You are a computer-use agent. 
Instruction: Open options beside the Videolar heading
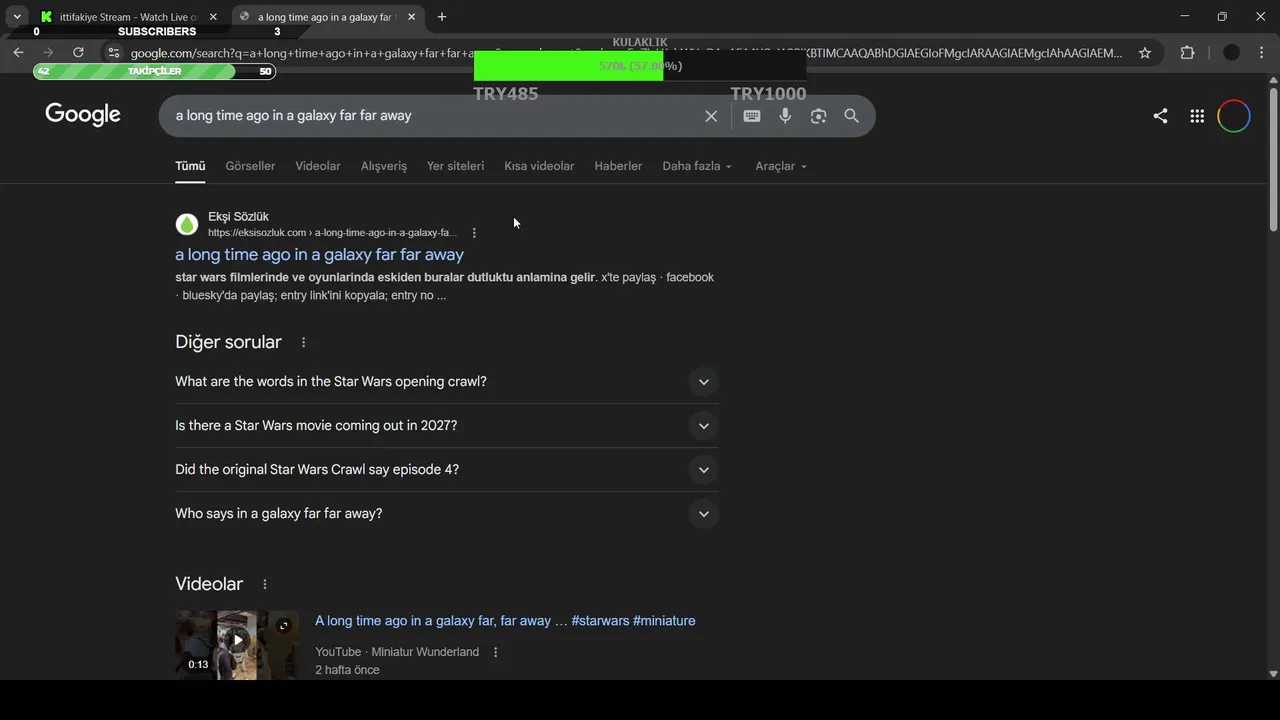tap(265, 584)
